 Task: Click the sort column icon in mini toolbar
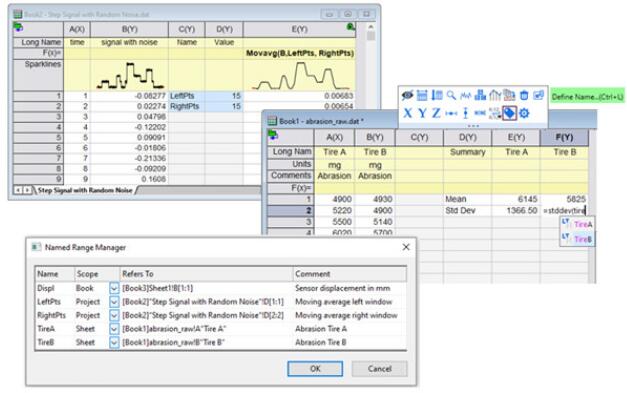coord(437,96)
